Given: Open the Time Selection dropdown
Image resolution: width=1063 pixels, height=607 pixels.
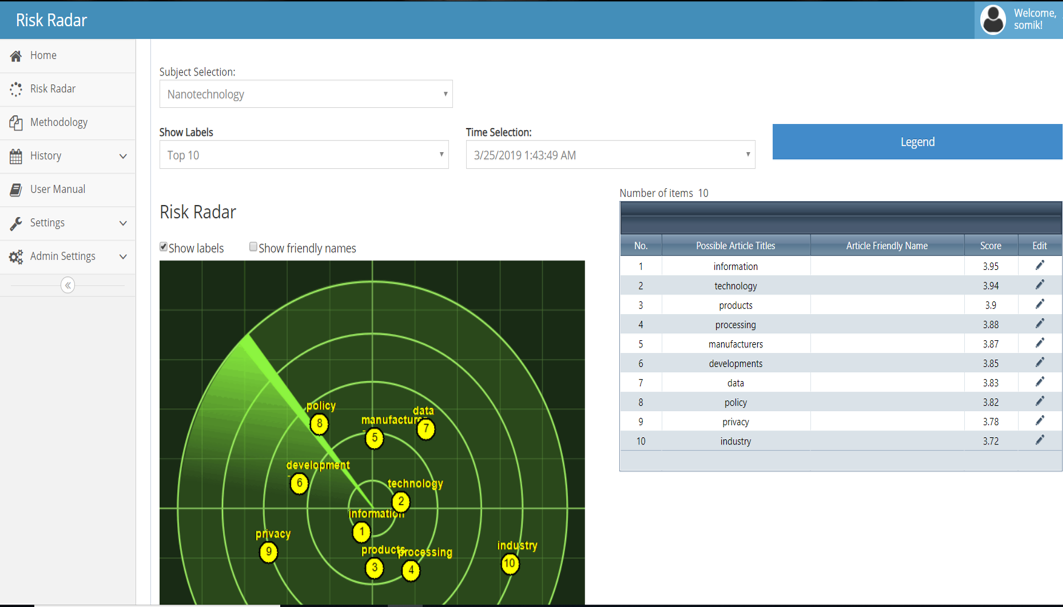Looking at the screenshot, I should pos(610,155).
